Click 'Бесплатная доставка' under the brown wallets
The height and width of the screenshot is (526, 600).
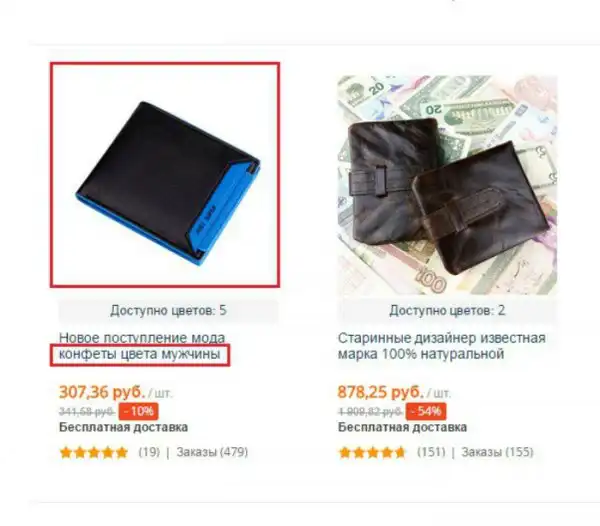[x=402, y=427]
